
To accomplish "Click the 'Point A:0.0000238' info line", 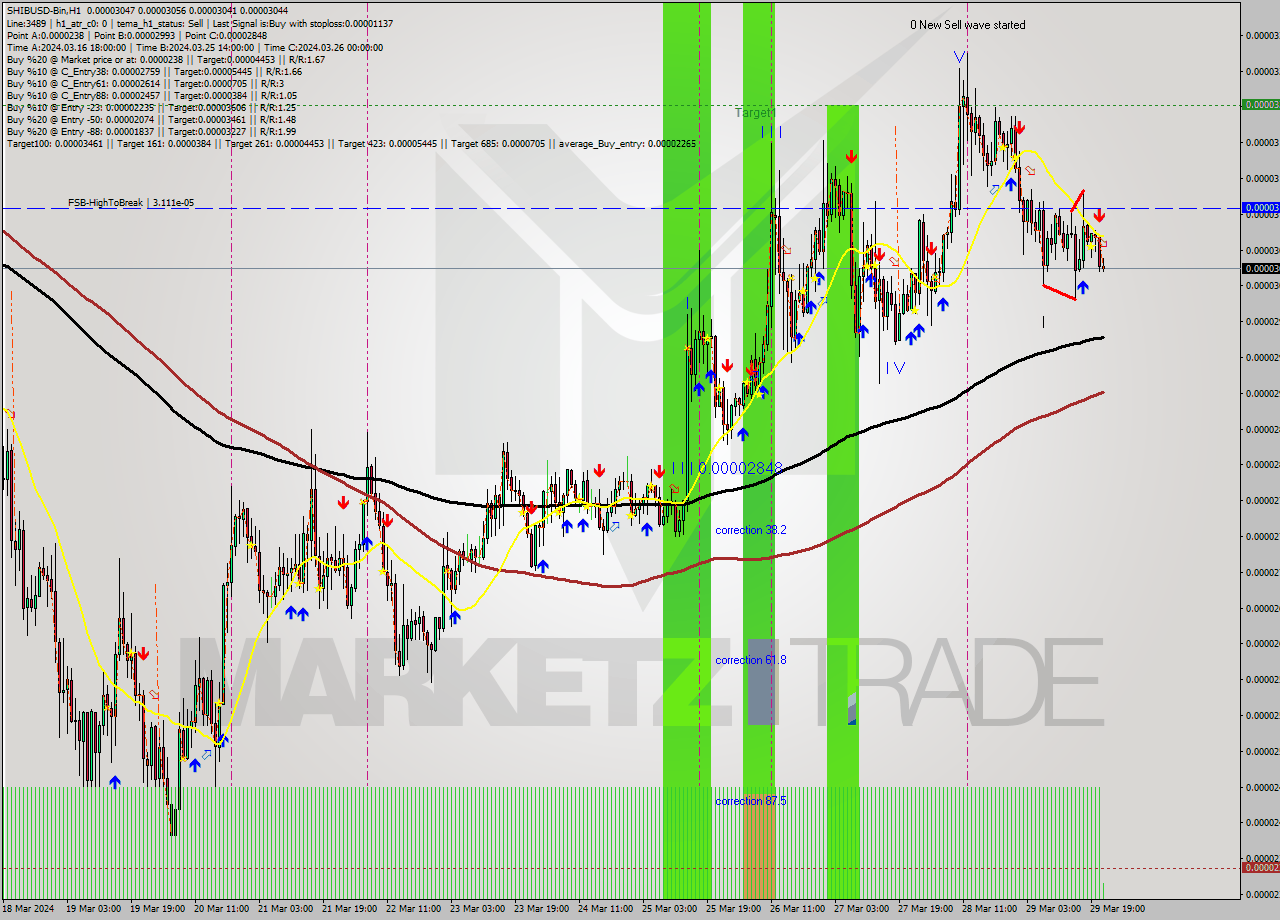I will (136, 35).
